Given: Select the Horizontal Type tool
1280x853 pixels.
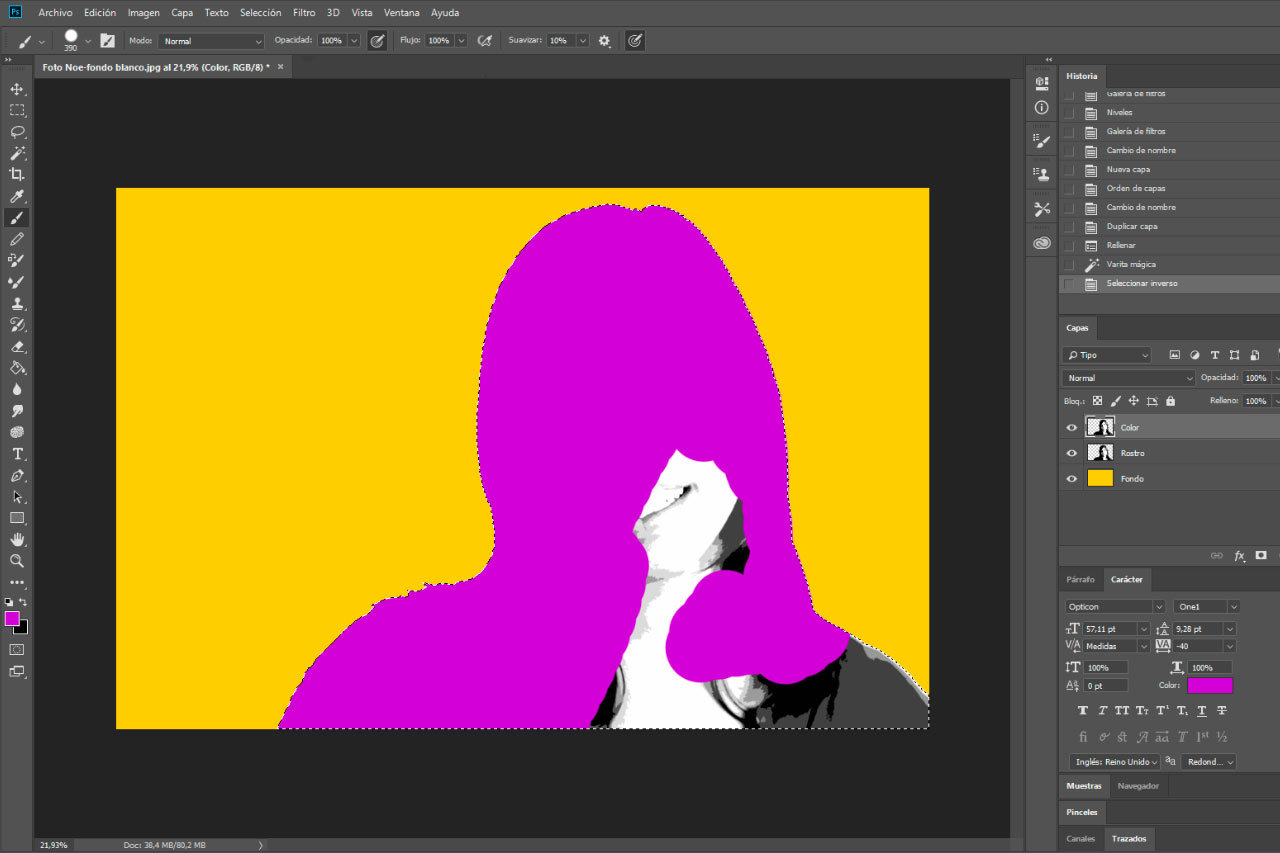Looking at the screenshot, I should click(x=16, y=453).
